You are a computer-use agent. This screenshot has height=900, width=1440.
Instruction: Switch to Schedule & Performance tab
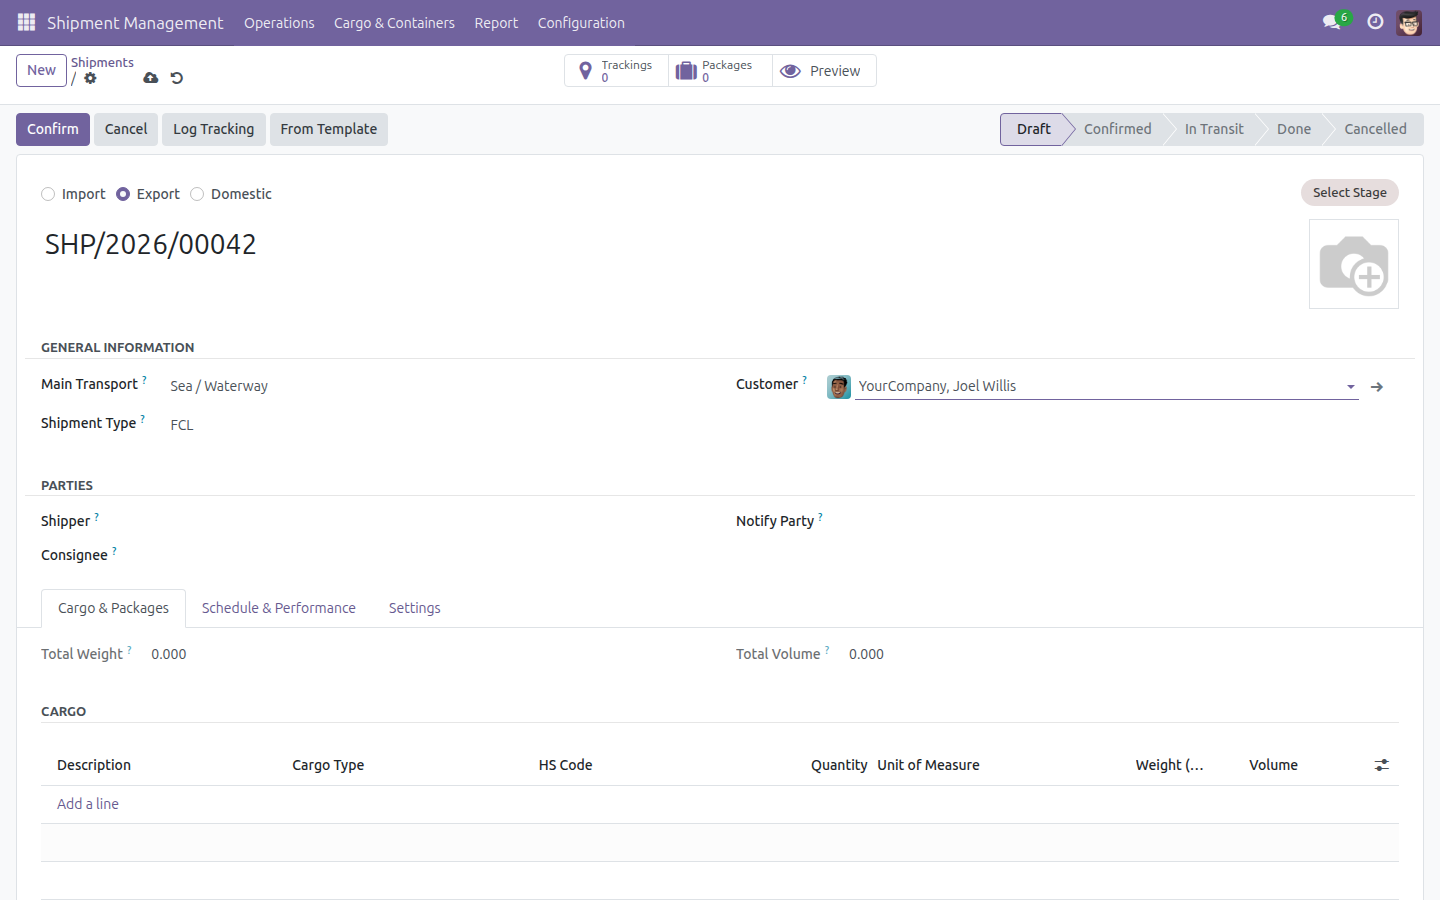pos(278,608)
